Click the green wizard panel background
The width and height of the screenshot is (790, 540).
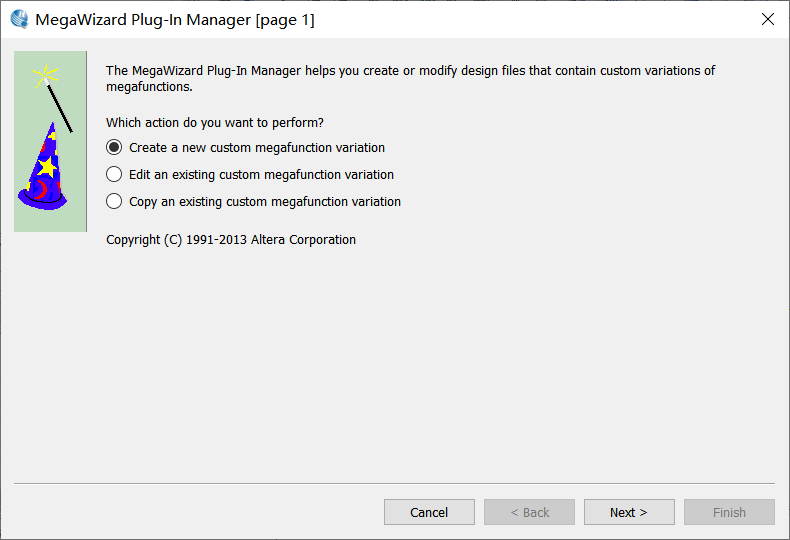[28, 215]
